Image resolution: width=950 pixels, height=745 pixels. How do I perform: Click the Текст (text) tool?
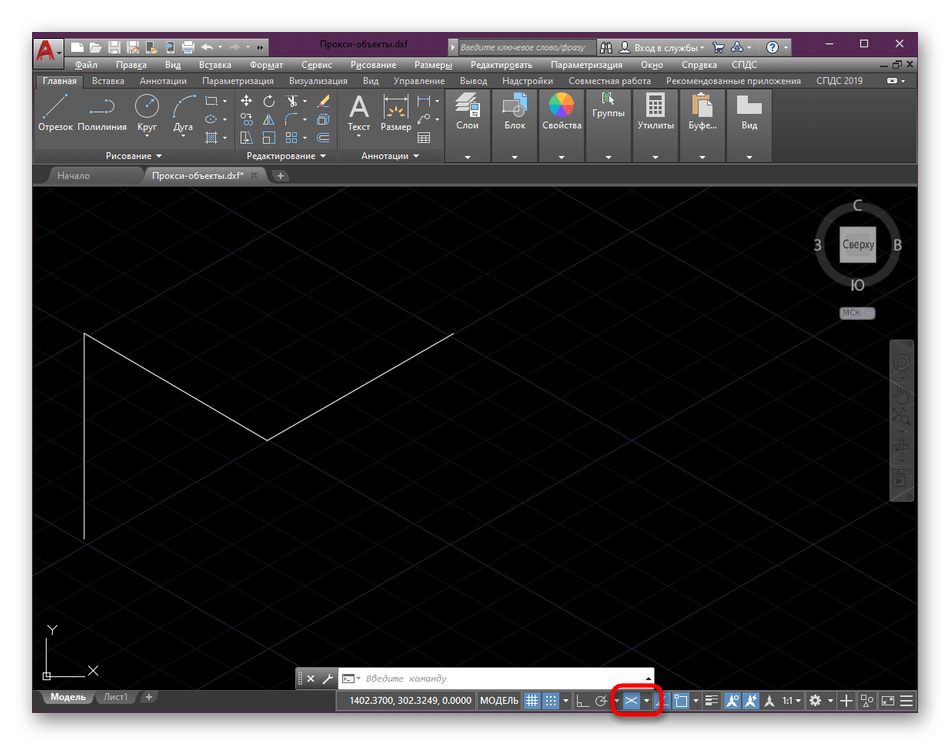[359, 114]
